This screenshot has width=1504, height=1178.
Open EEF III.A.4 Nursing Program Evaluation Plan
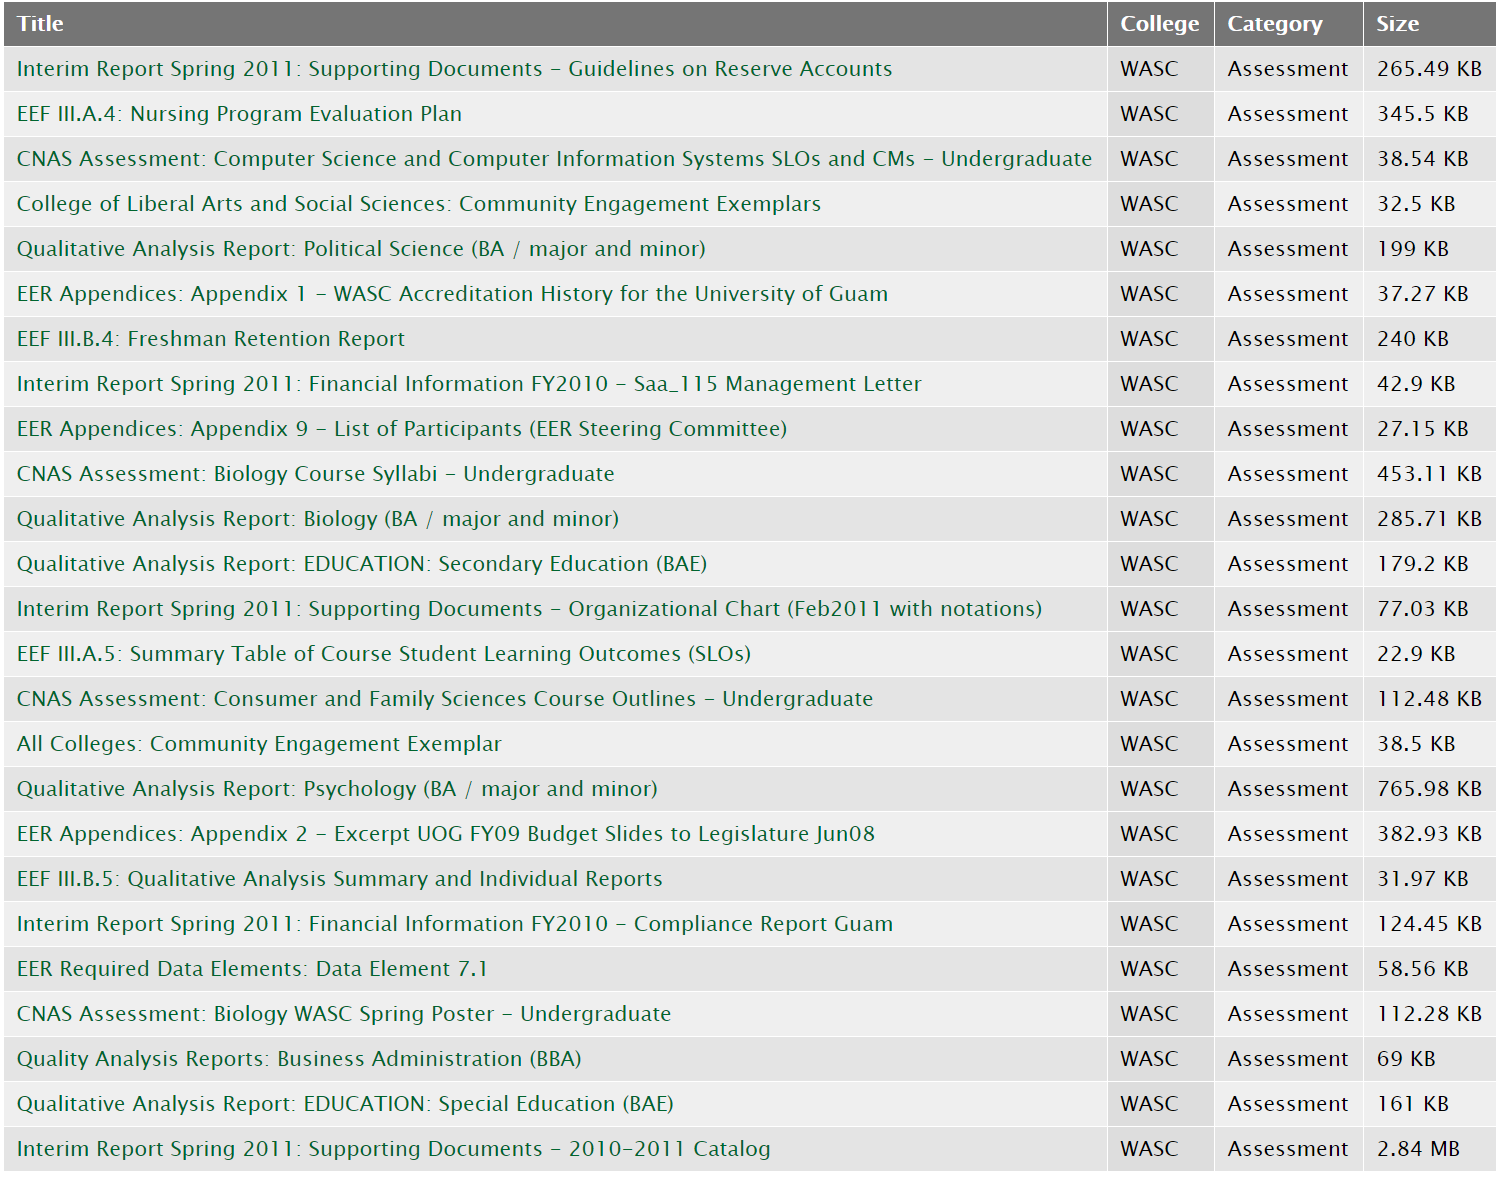pos(239,114)
